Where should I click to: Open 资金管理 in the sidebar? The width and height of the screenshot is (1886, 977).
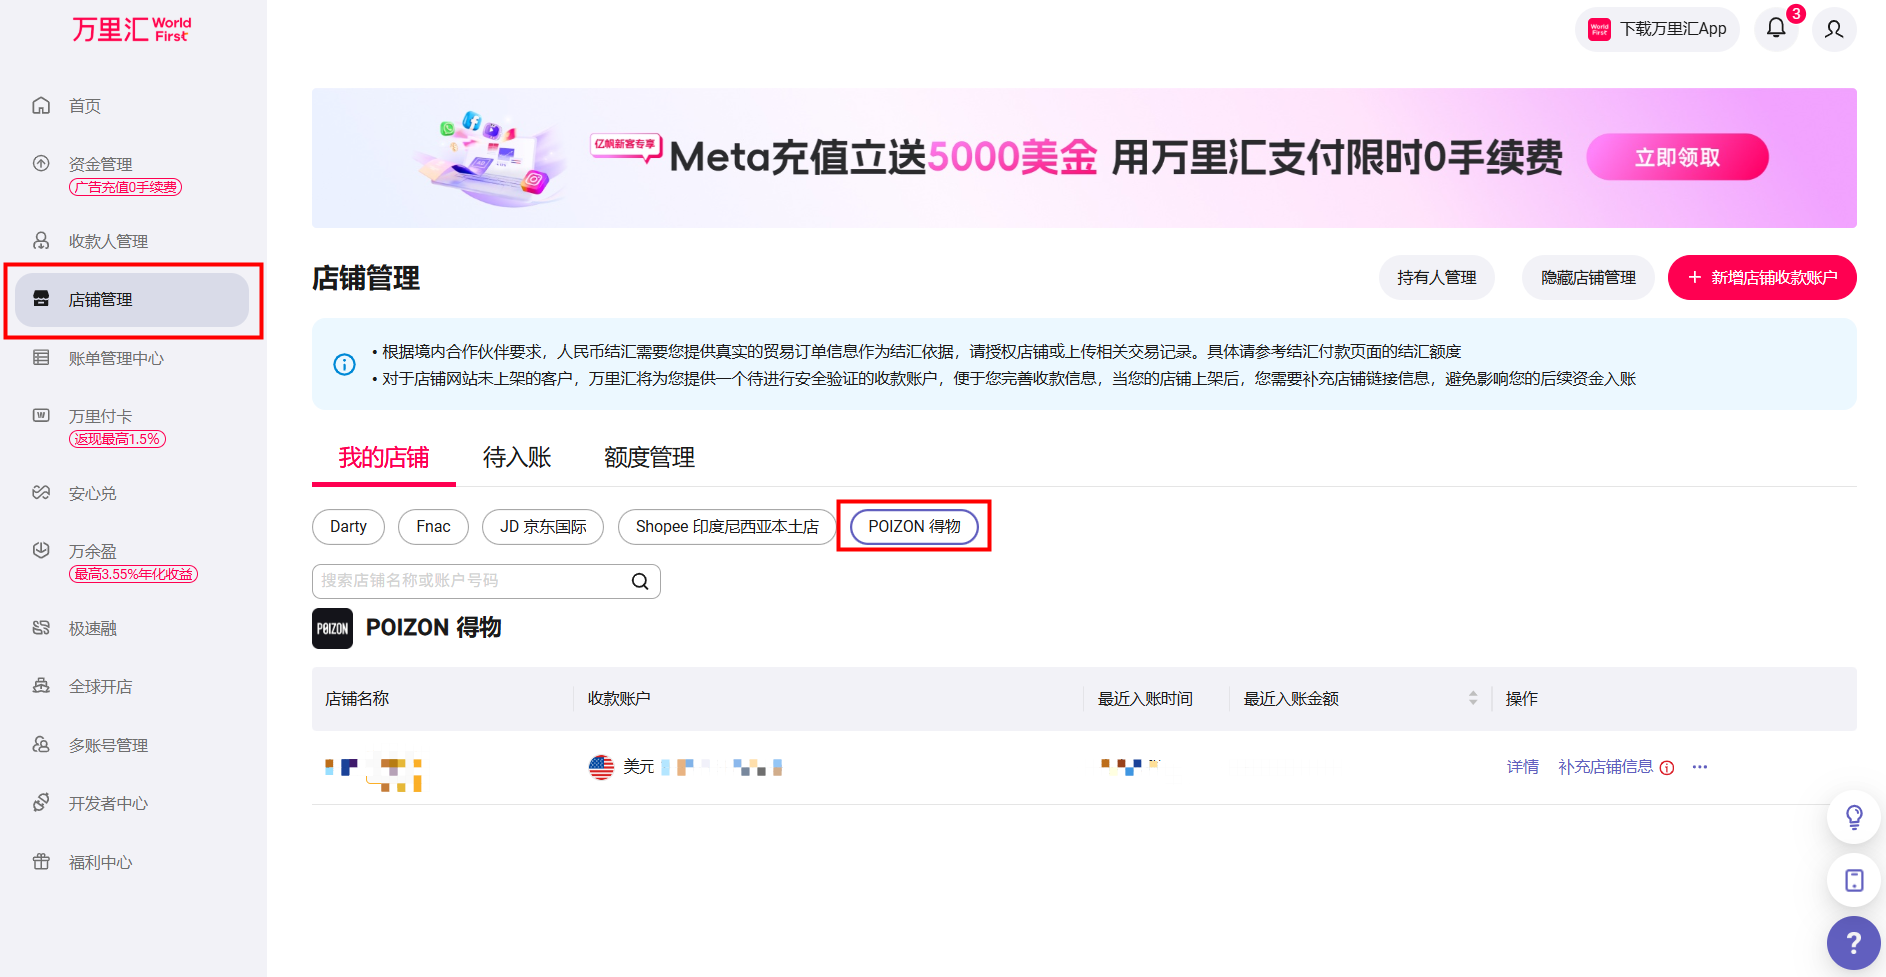pos(101,164)
